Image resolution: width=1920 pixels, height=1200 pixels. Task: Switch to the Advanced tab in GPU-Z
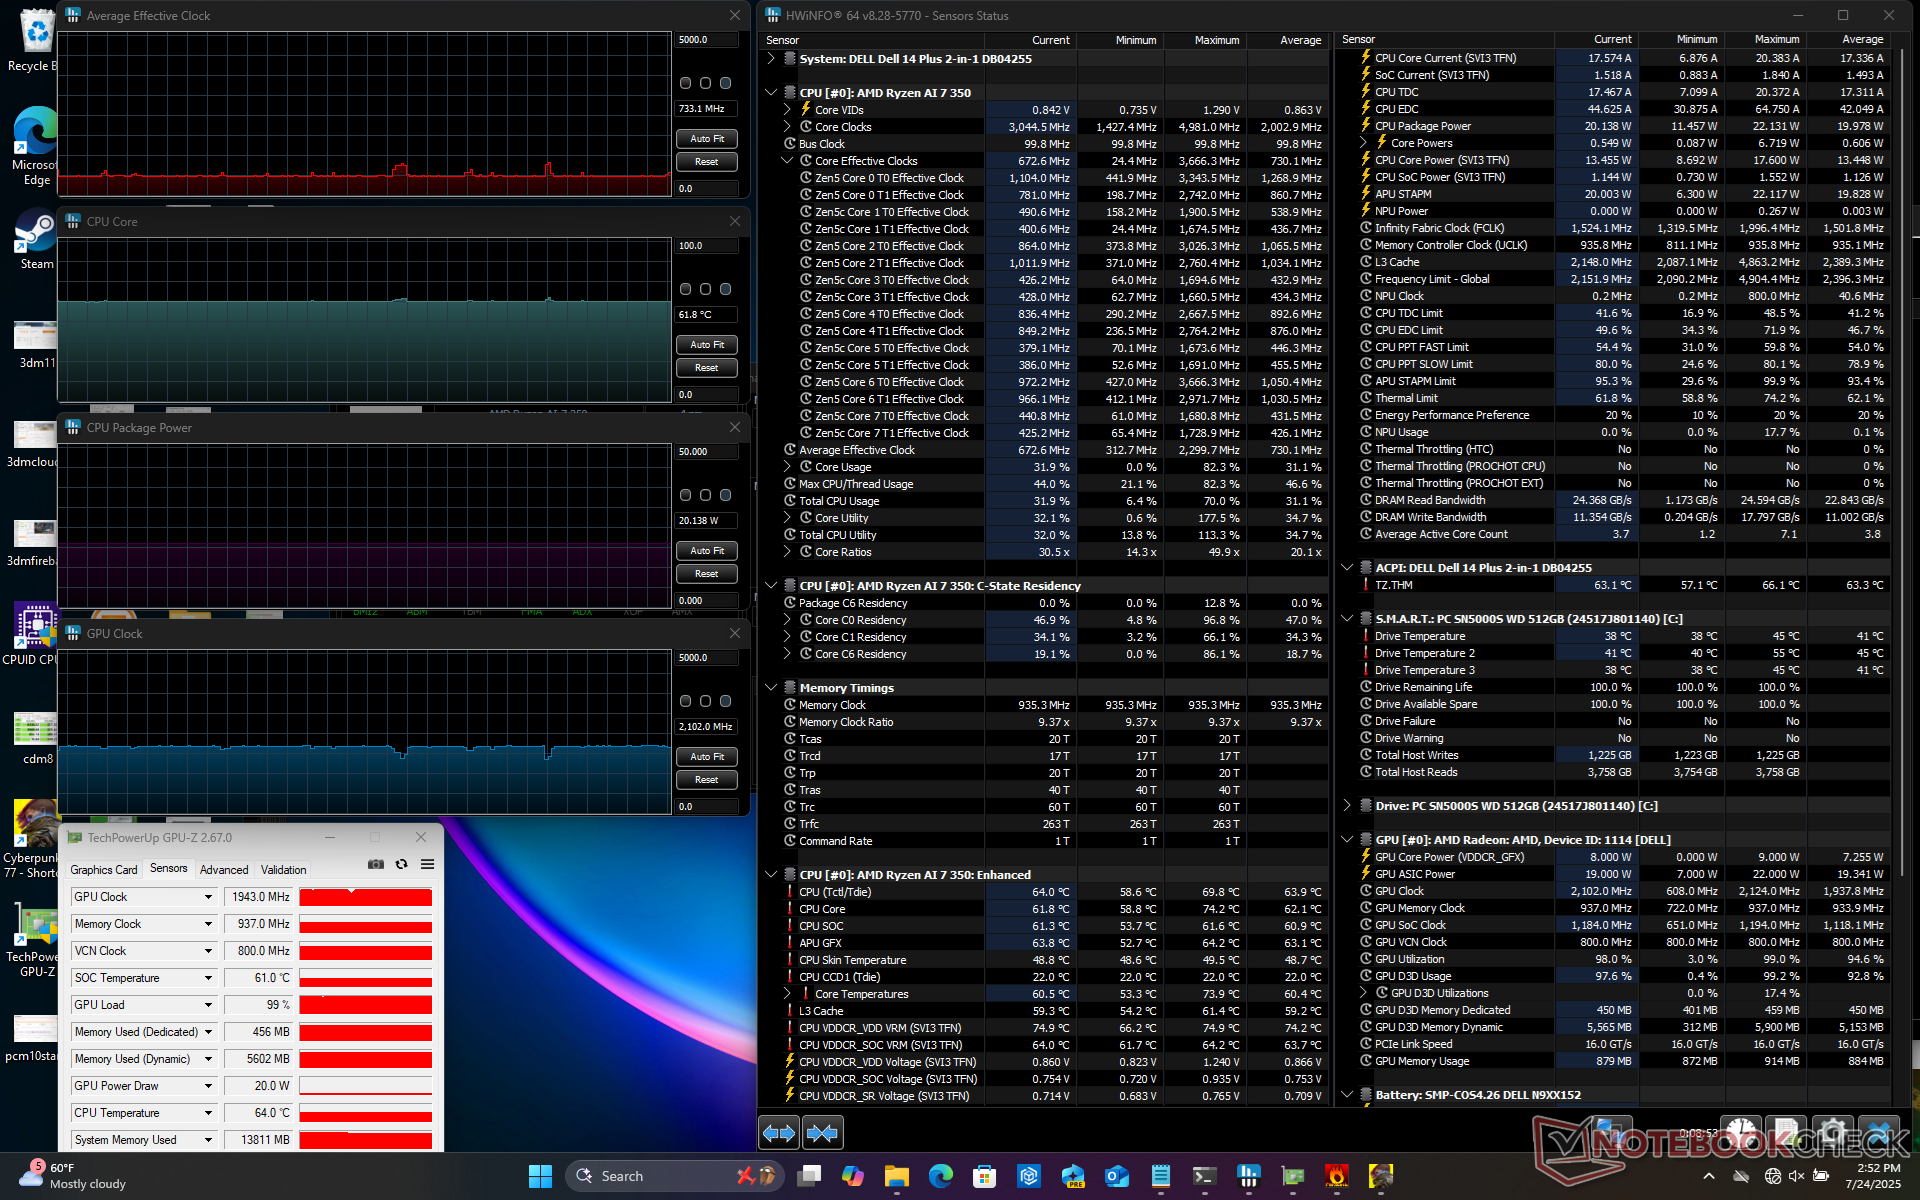224,870
